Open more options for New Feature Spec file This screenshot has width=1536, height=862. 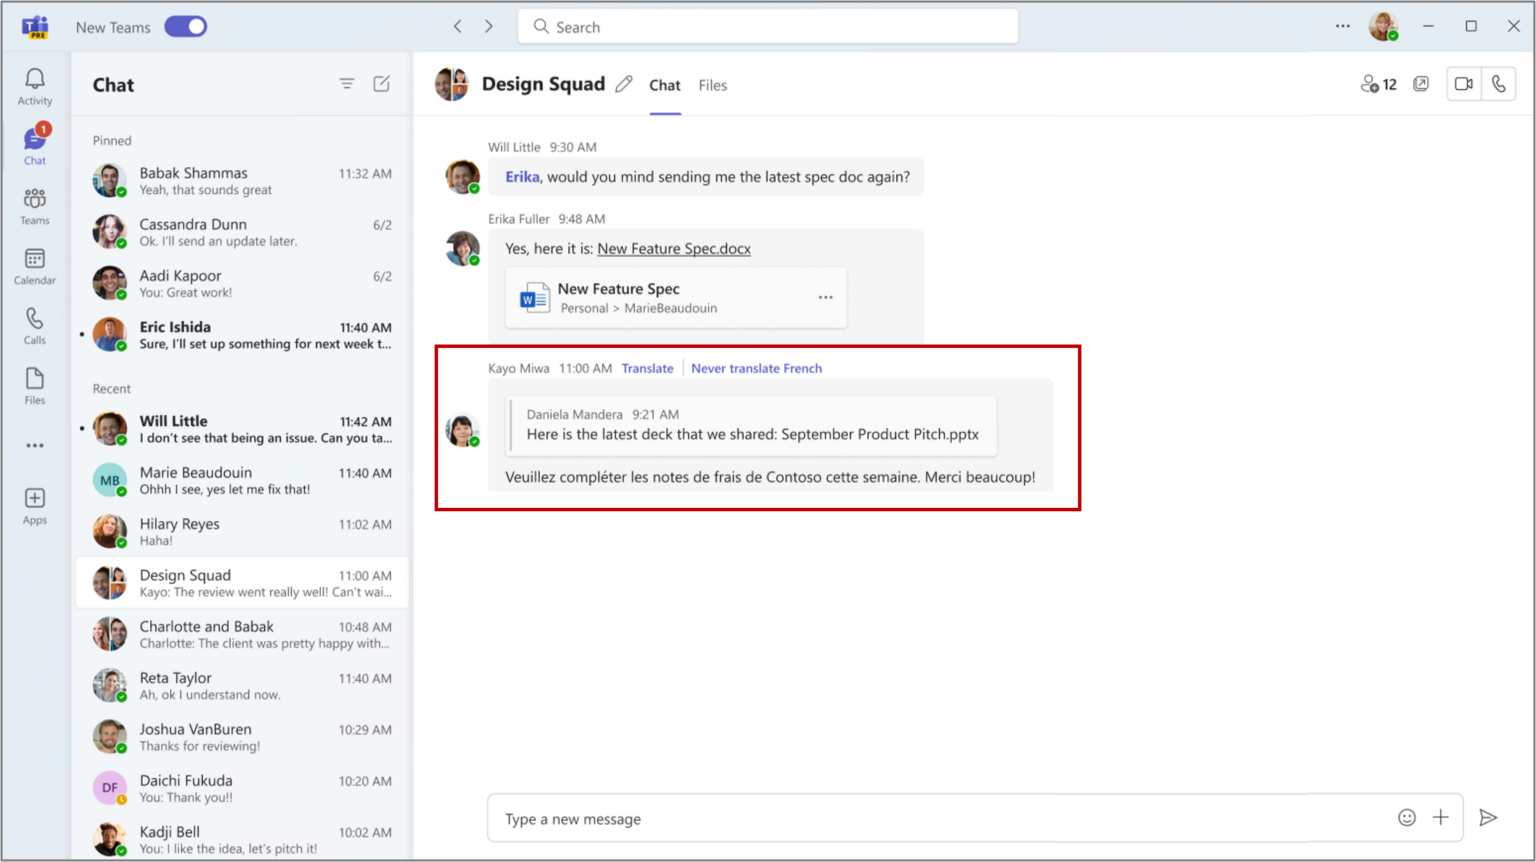tap(826, 297)
